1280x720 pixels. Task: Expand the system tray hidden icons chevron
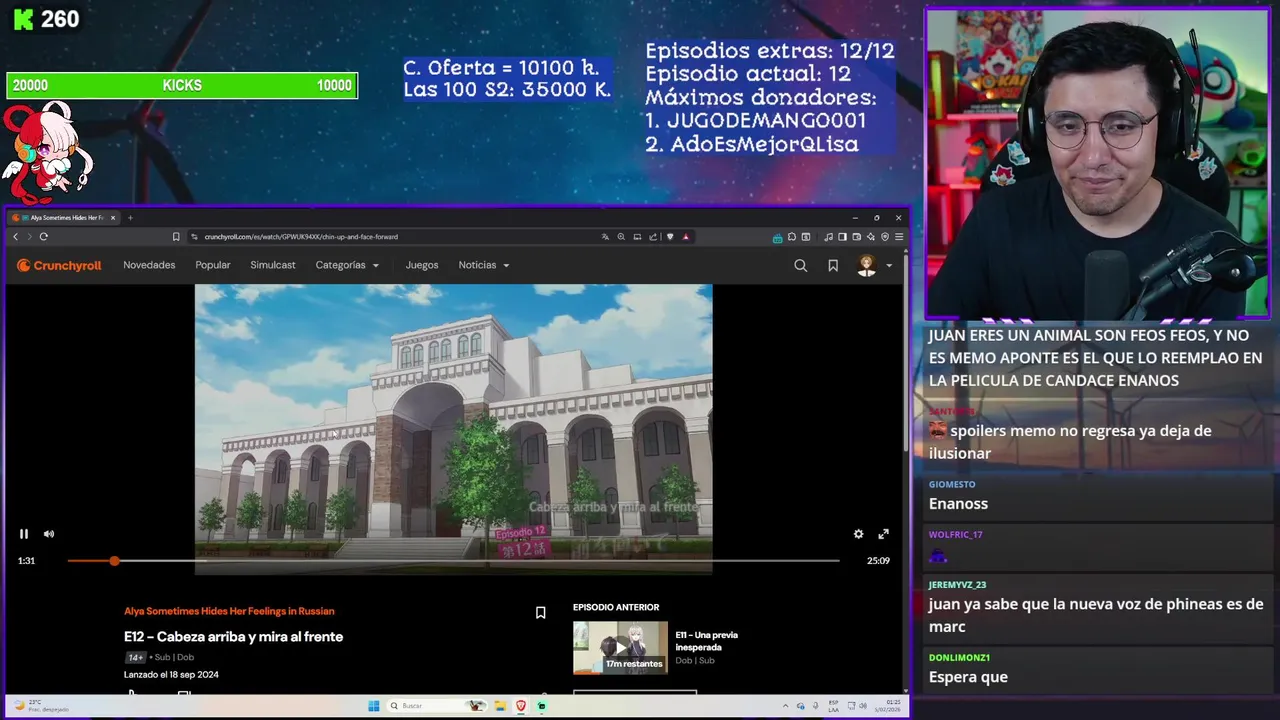point(786,706)
